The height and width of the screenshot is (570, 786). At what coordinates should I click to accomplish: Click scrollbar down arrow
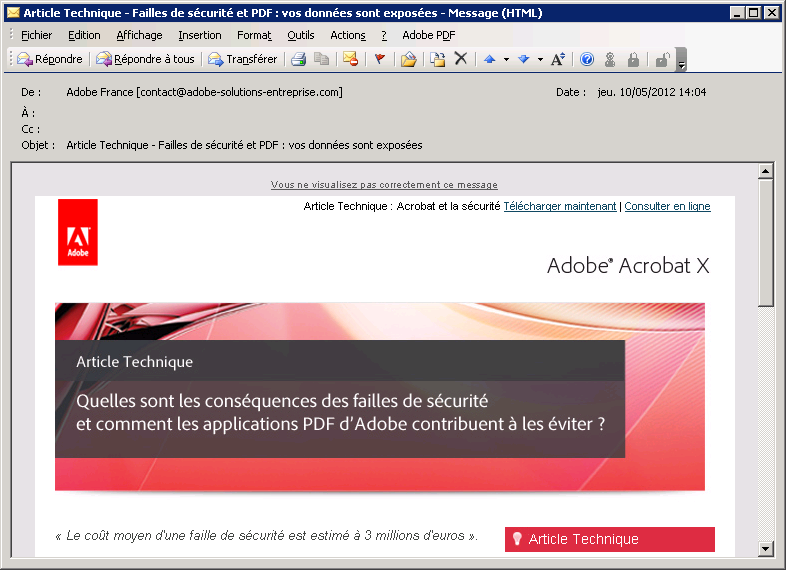tap(765, 548)
